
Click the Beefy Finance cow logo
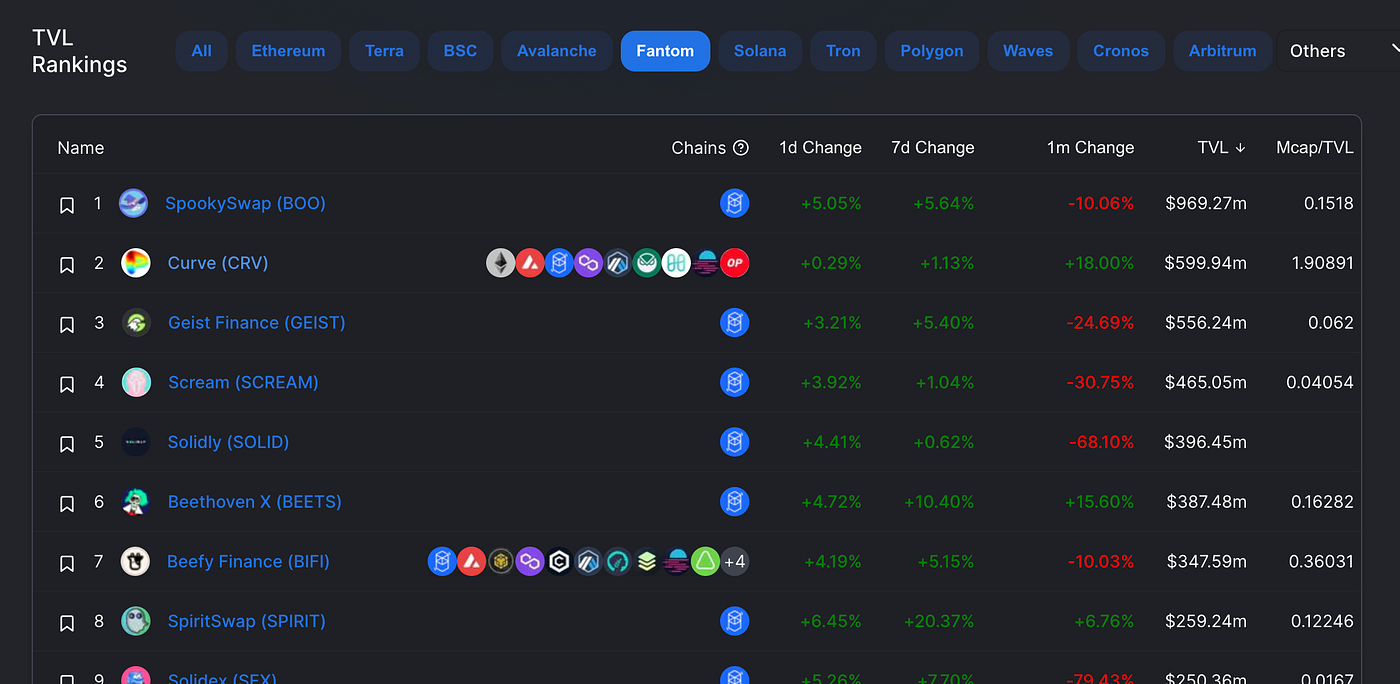(135, 561)
